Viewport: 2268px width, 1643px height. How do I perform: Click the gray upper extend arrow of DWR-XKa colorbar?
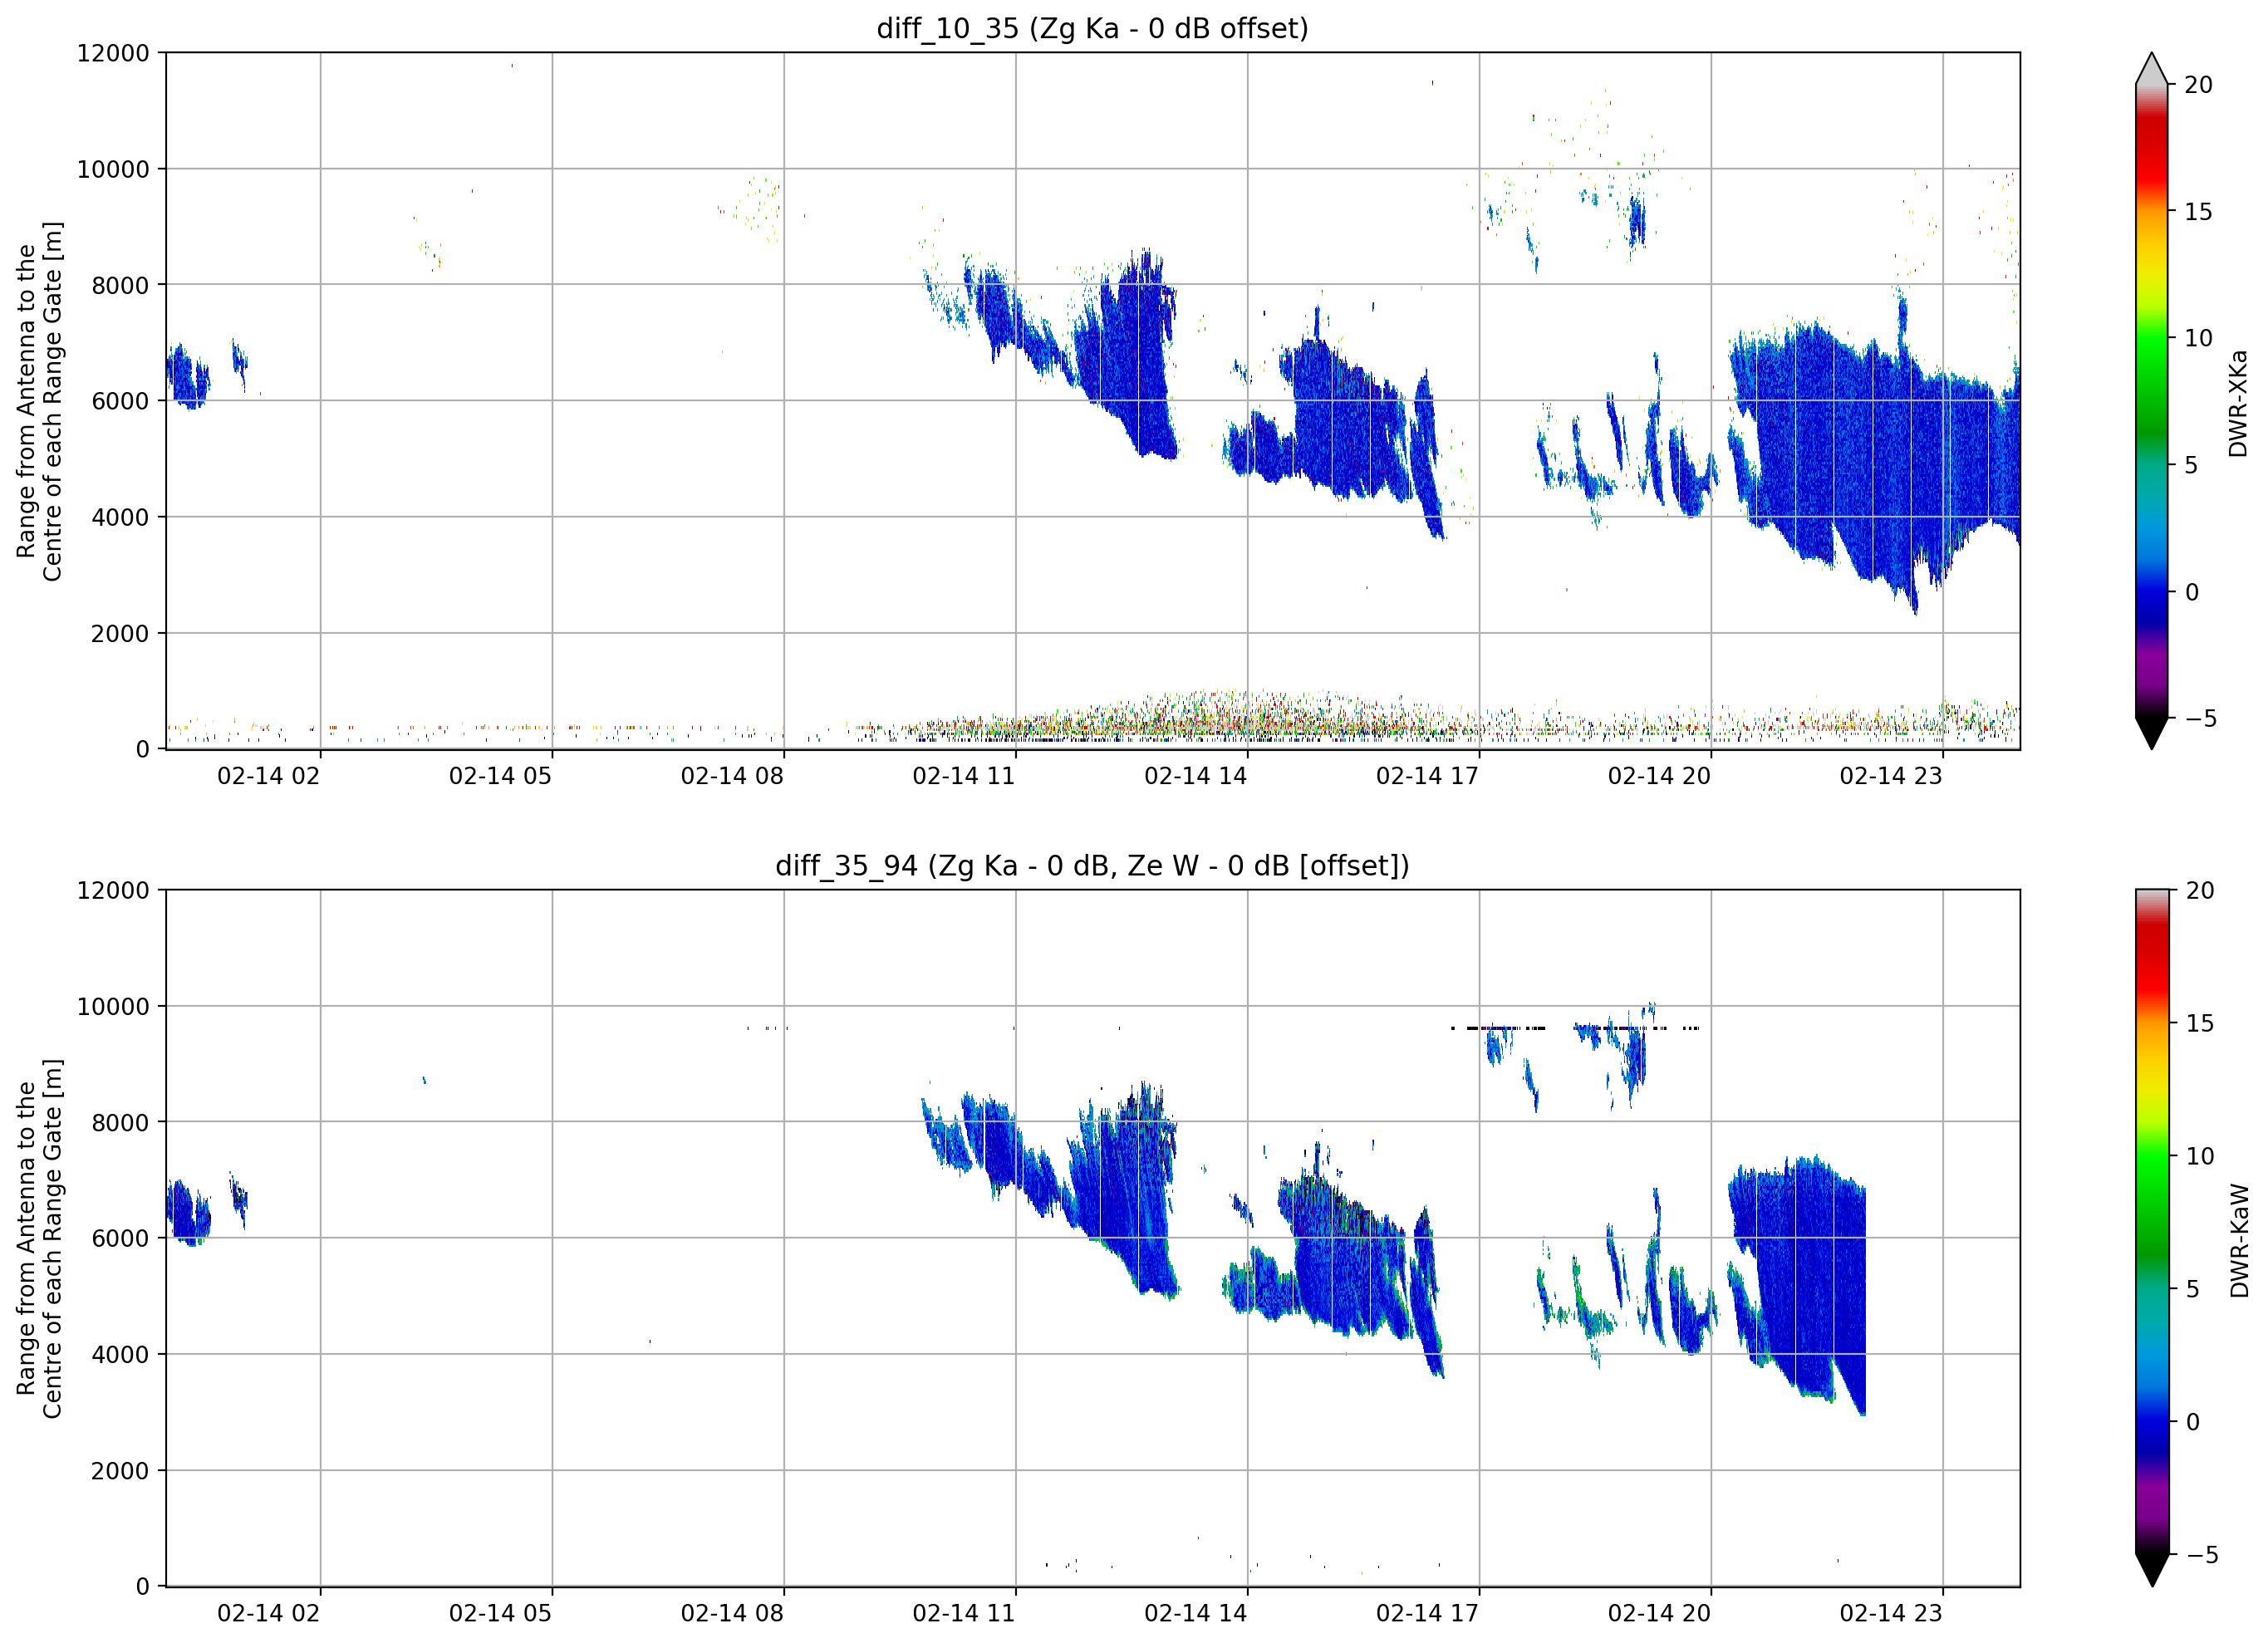point(2152,68)
